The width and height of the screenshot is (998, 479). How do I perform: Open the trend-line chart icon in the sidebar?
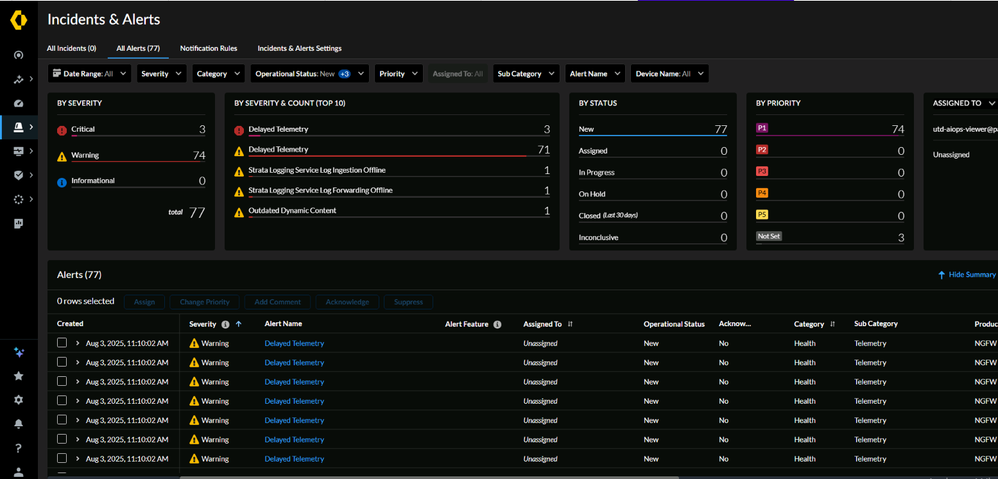coord(18,80)
